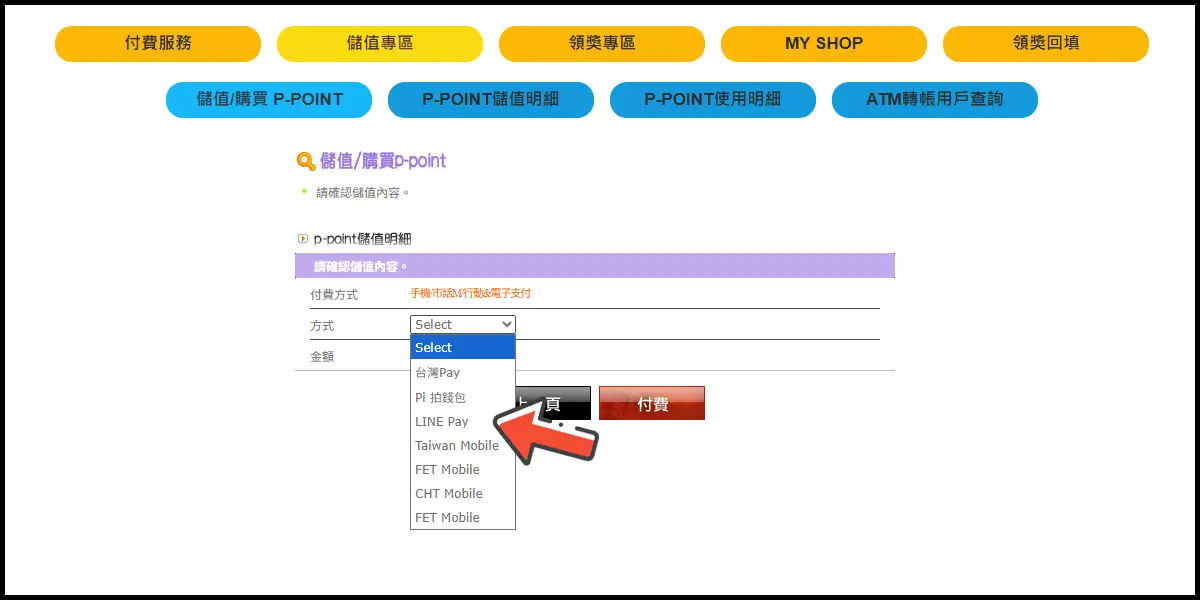Choose the highlighted Select option in the list
Viewport: 1200px width, 600px height.
click(x=463, y=347)
